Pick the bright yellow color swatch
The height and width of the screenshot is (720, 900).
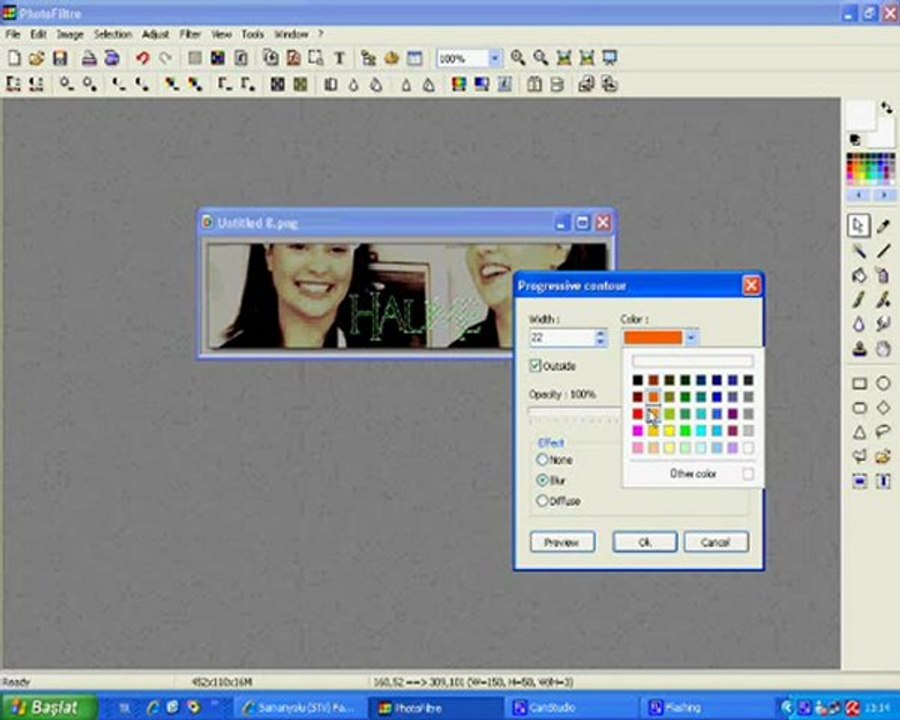point(670,431)
